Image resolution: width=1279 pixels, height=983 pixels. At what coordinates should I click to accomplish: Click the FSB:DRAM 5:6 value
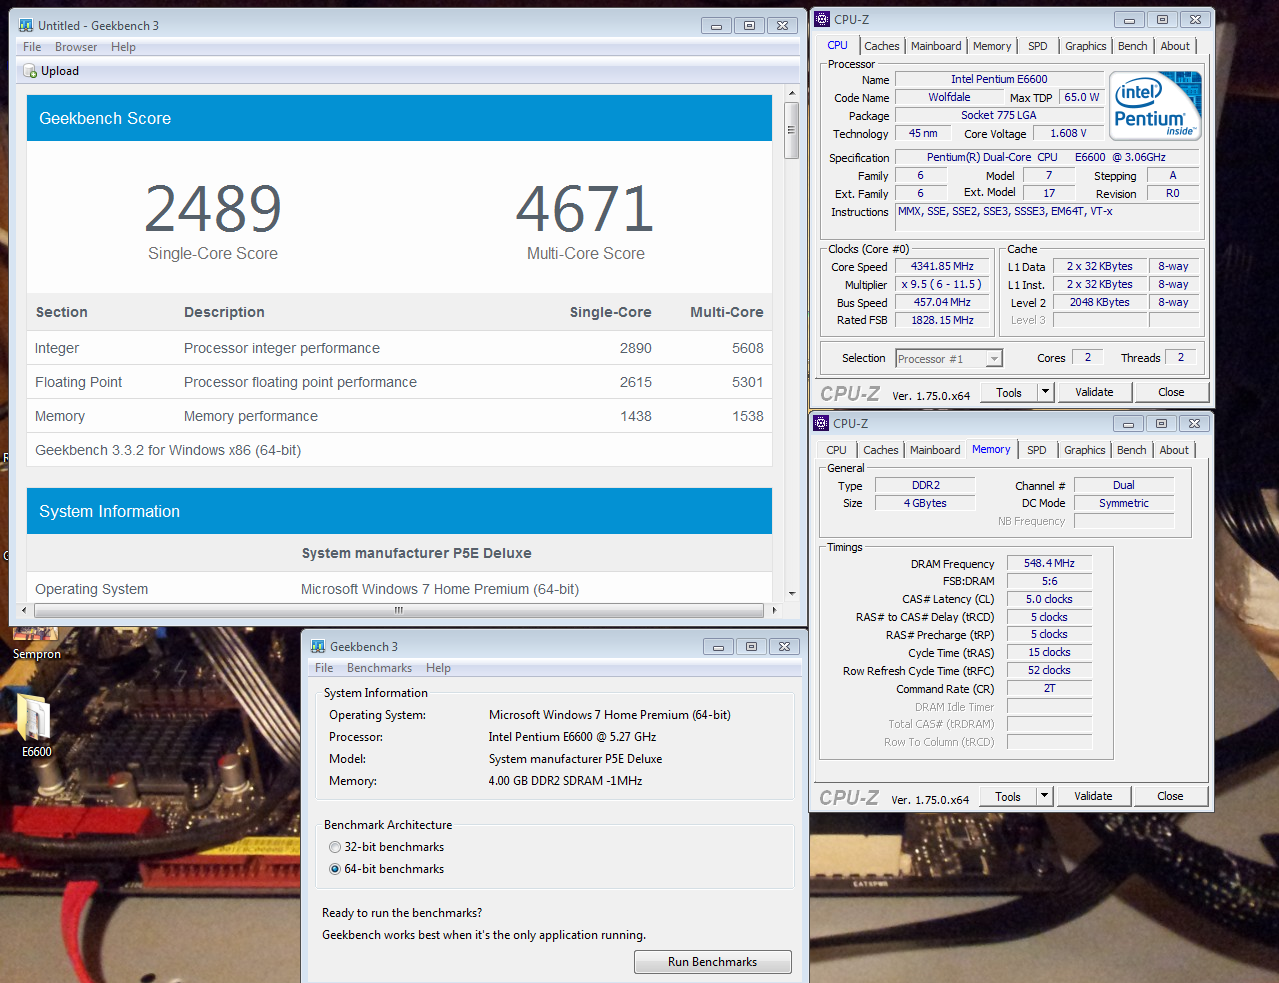pos(1049,581)
